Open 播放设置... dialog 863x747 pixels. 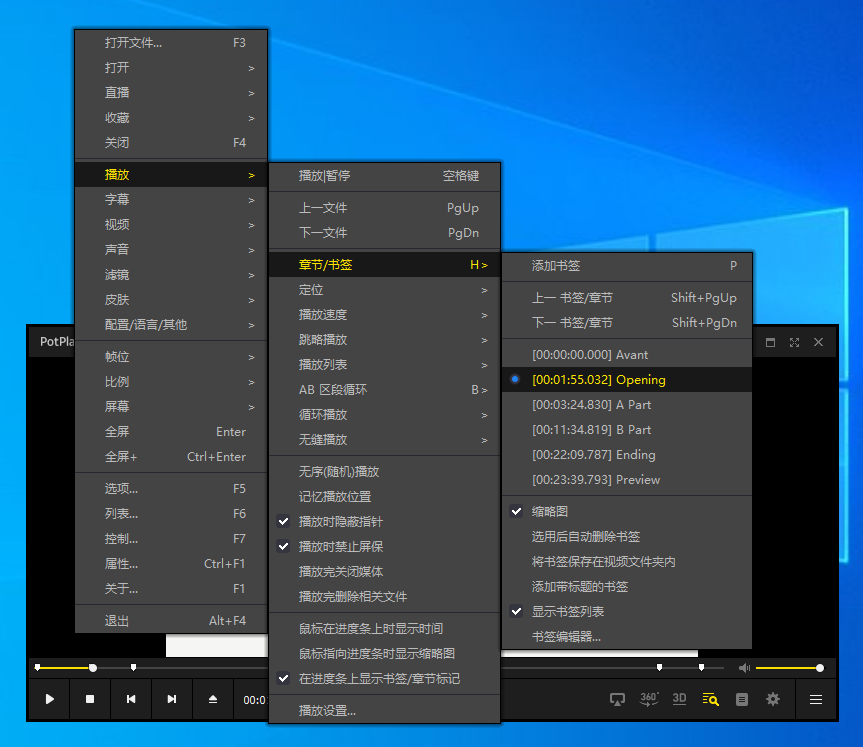click(384, 711)
